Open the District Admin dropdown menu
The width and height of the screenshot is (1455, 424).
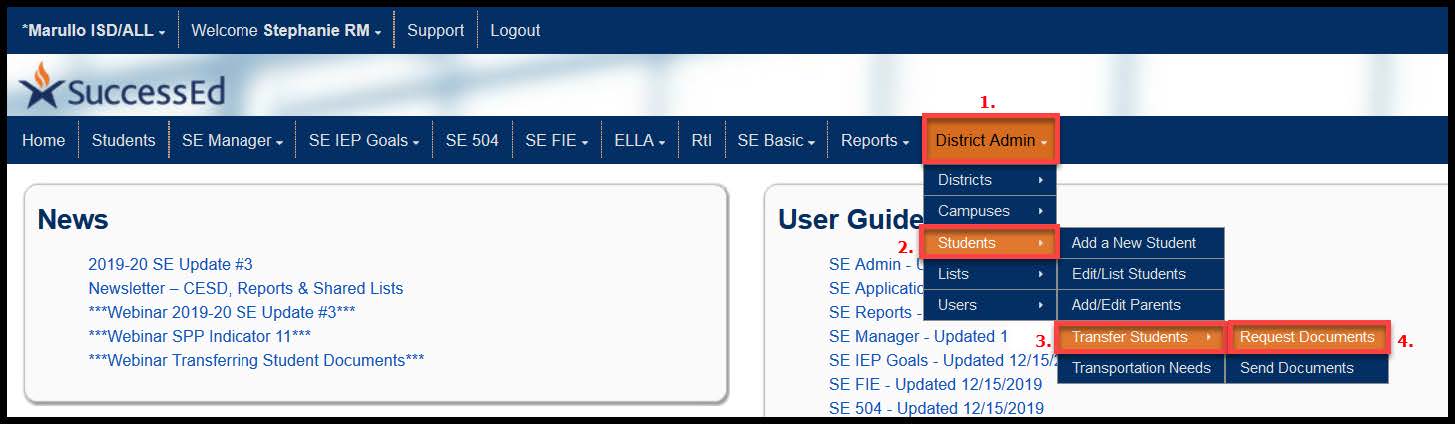(x=991, y=141)
